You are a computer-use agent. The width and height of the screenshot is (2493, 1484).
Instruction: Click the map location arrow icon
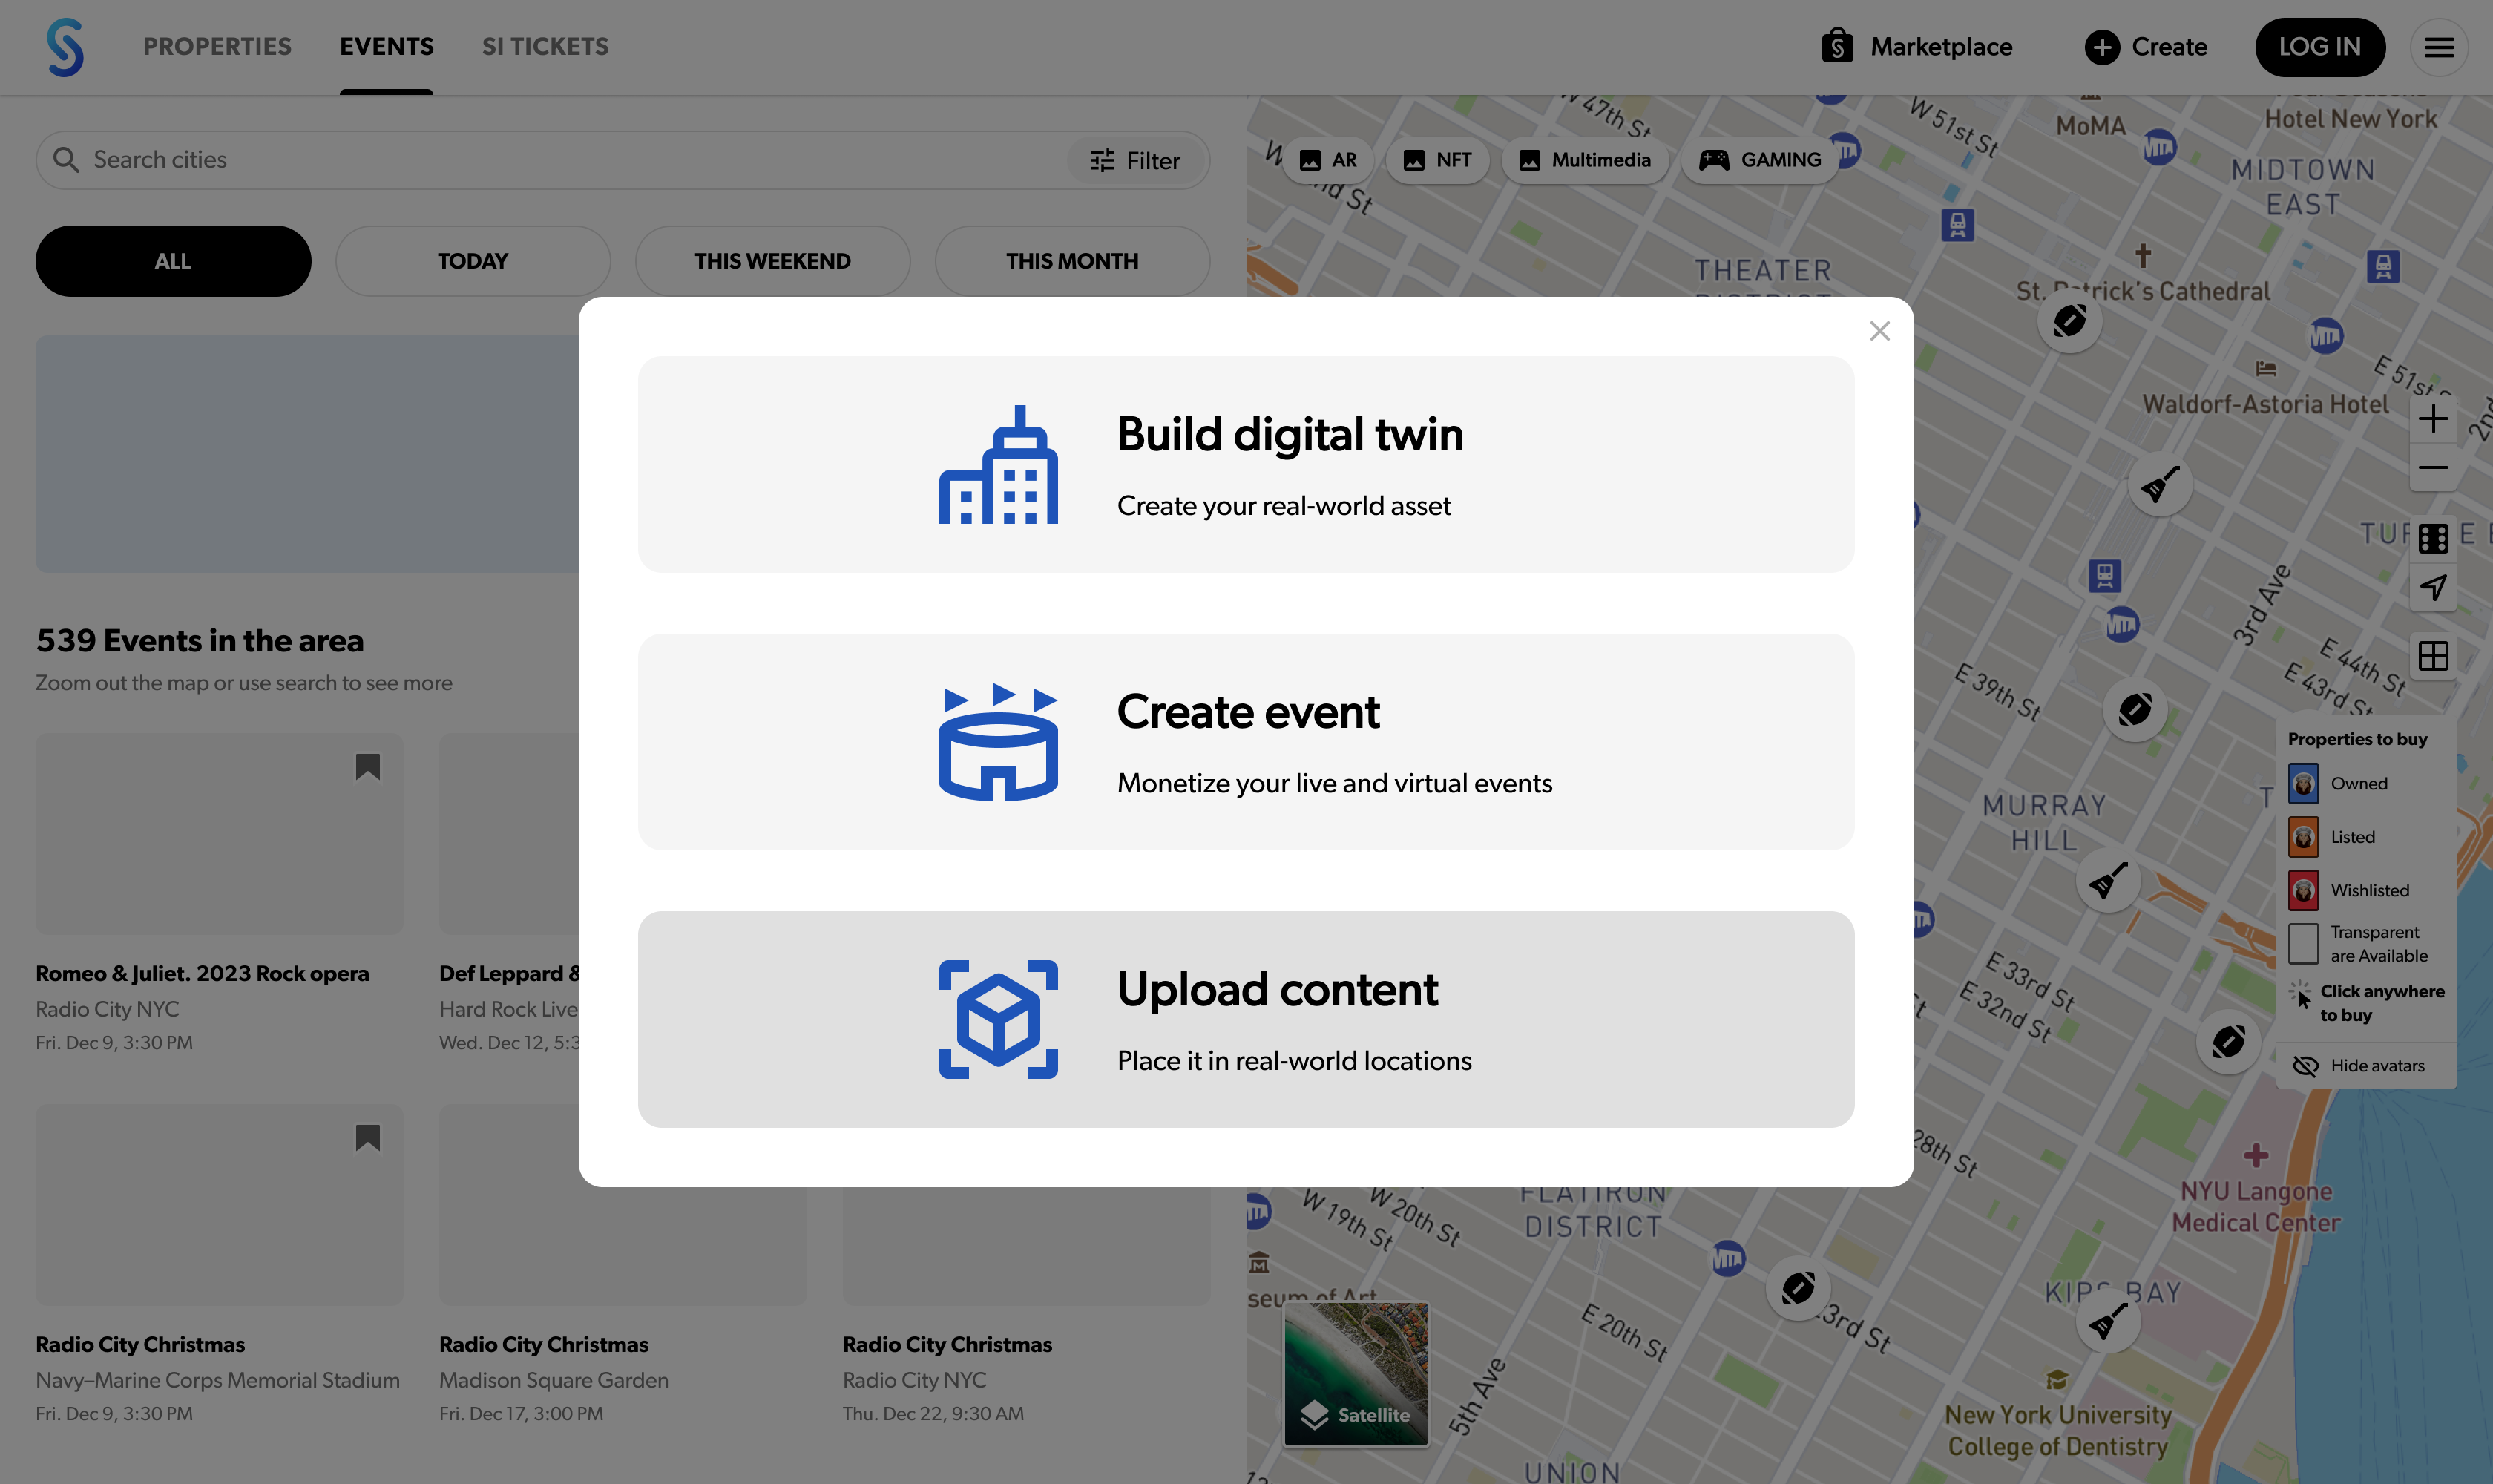(2433, 587)
